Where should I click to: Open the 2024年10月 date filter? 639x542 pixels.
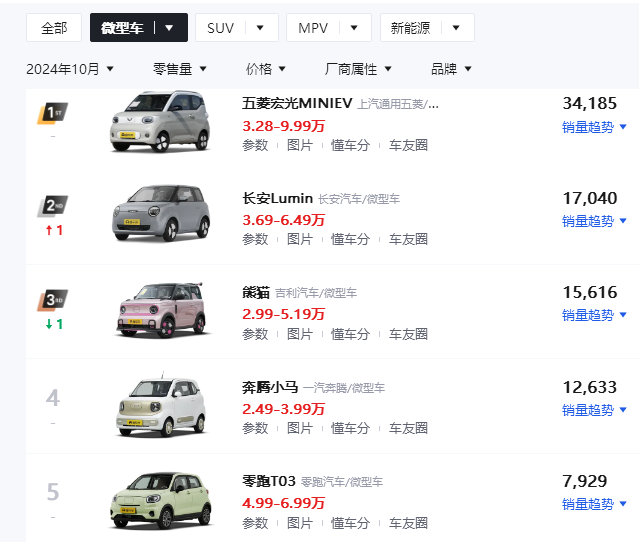tap(70, 69)
